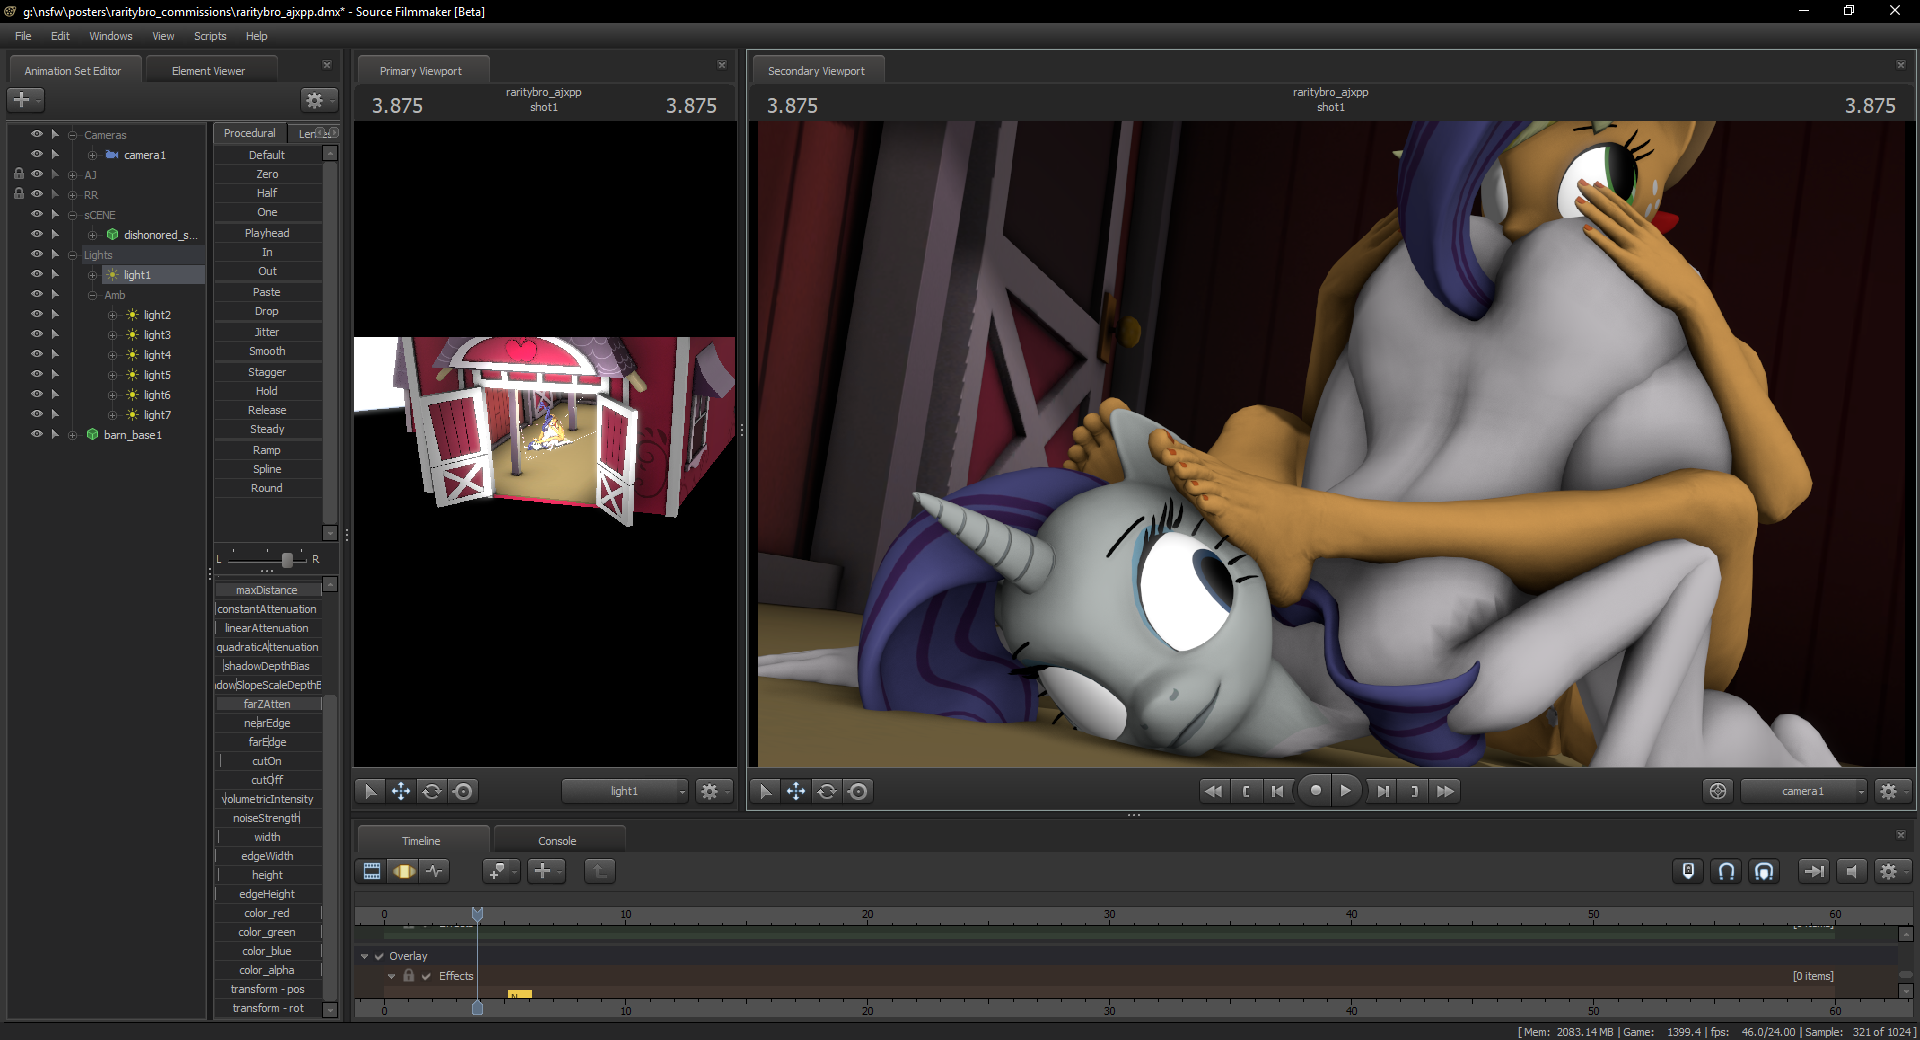Activate the move manipulator in Primary Viewport

pos(401,791)
